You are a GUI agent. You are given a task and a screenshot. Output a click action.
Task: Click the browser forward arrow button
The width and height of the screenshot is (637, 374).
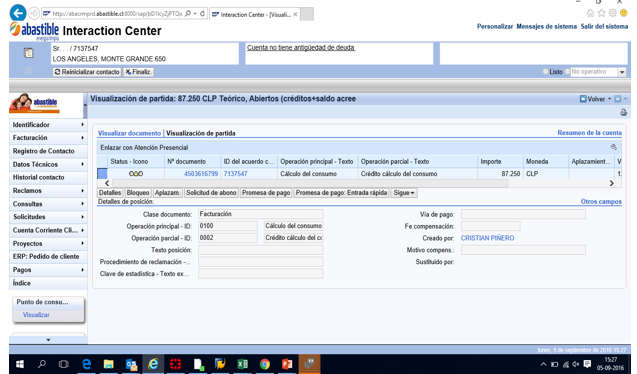pyautogui.click(x=34, y=13)
